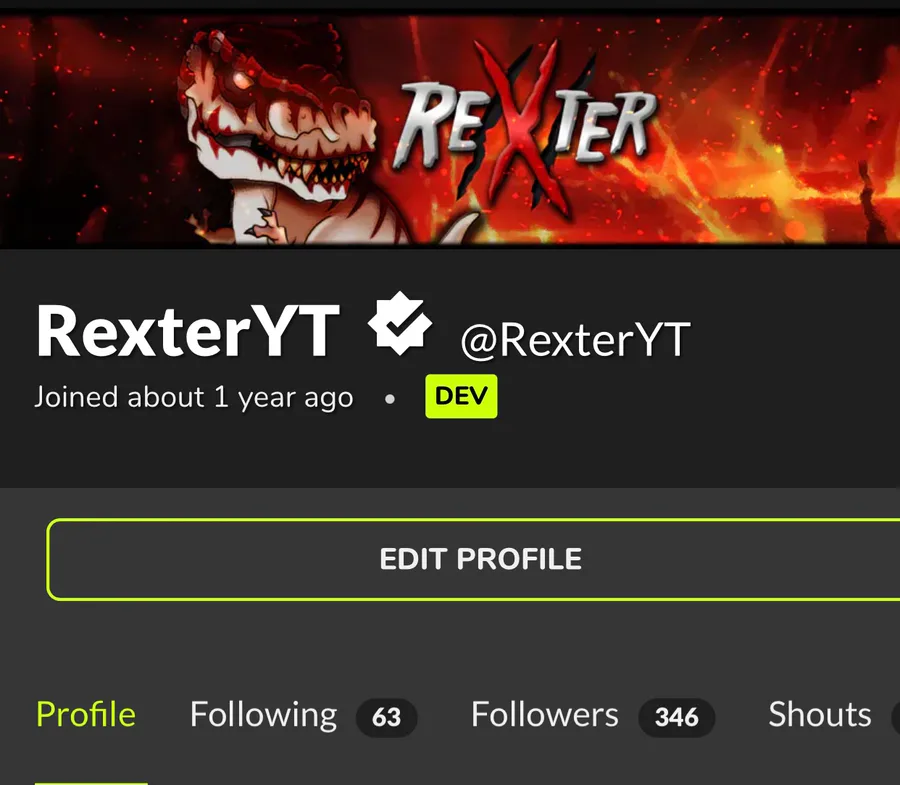Click the dot separator before DEV
The height and width of the screenshot is (785, 900).
[390, 398]
